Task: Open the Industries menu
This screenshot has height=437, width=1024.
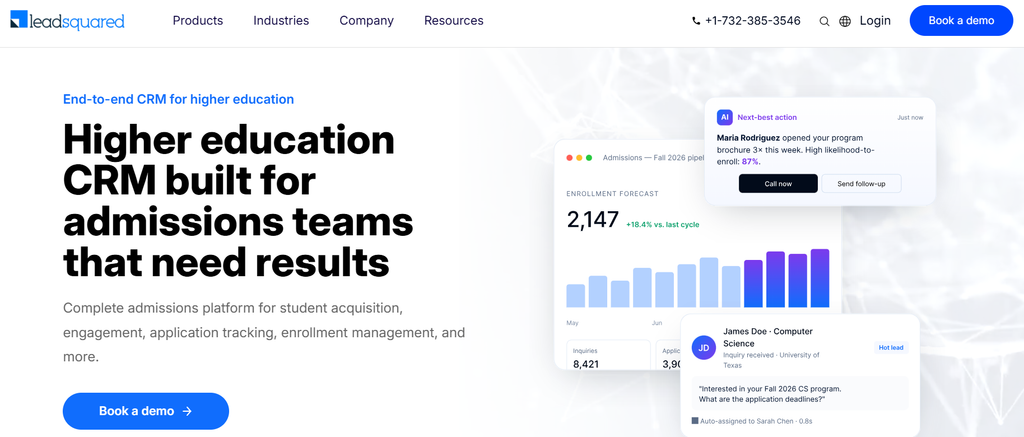Action: 281,21
